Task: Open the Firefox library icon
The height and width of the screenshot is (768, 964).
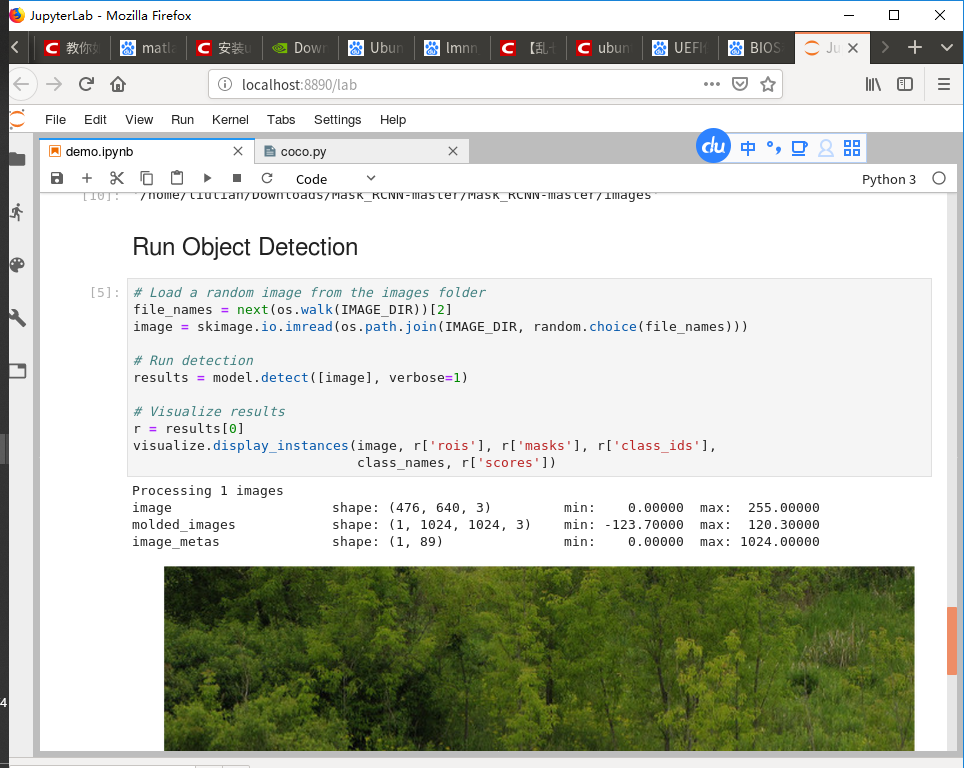Action: coord(873,84)
